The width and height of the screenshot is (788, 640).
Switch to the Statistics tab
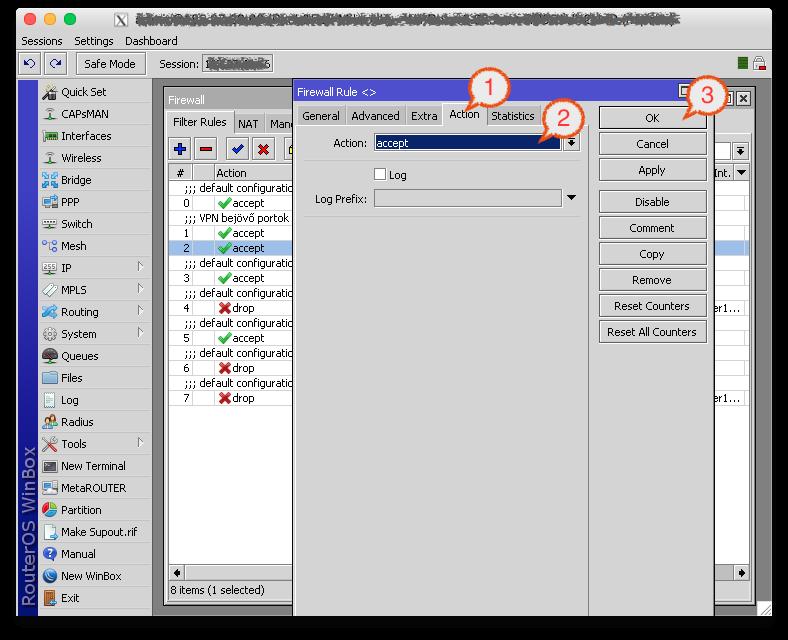click(x=513, y=116)
